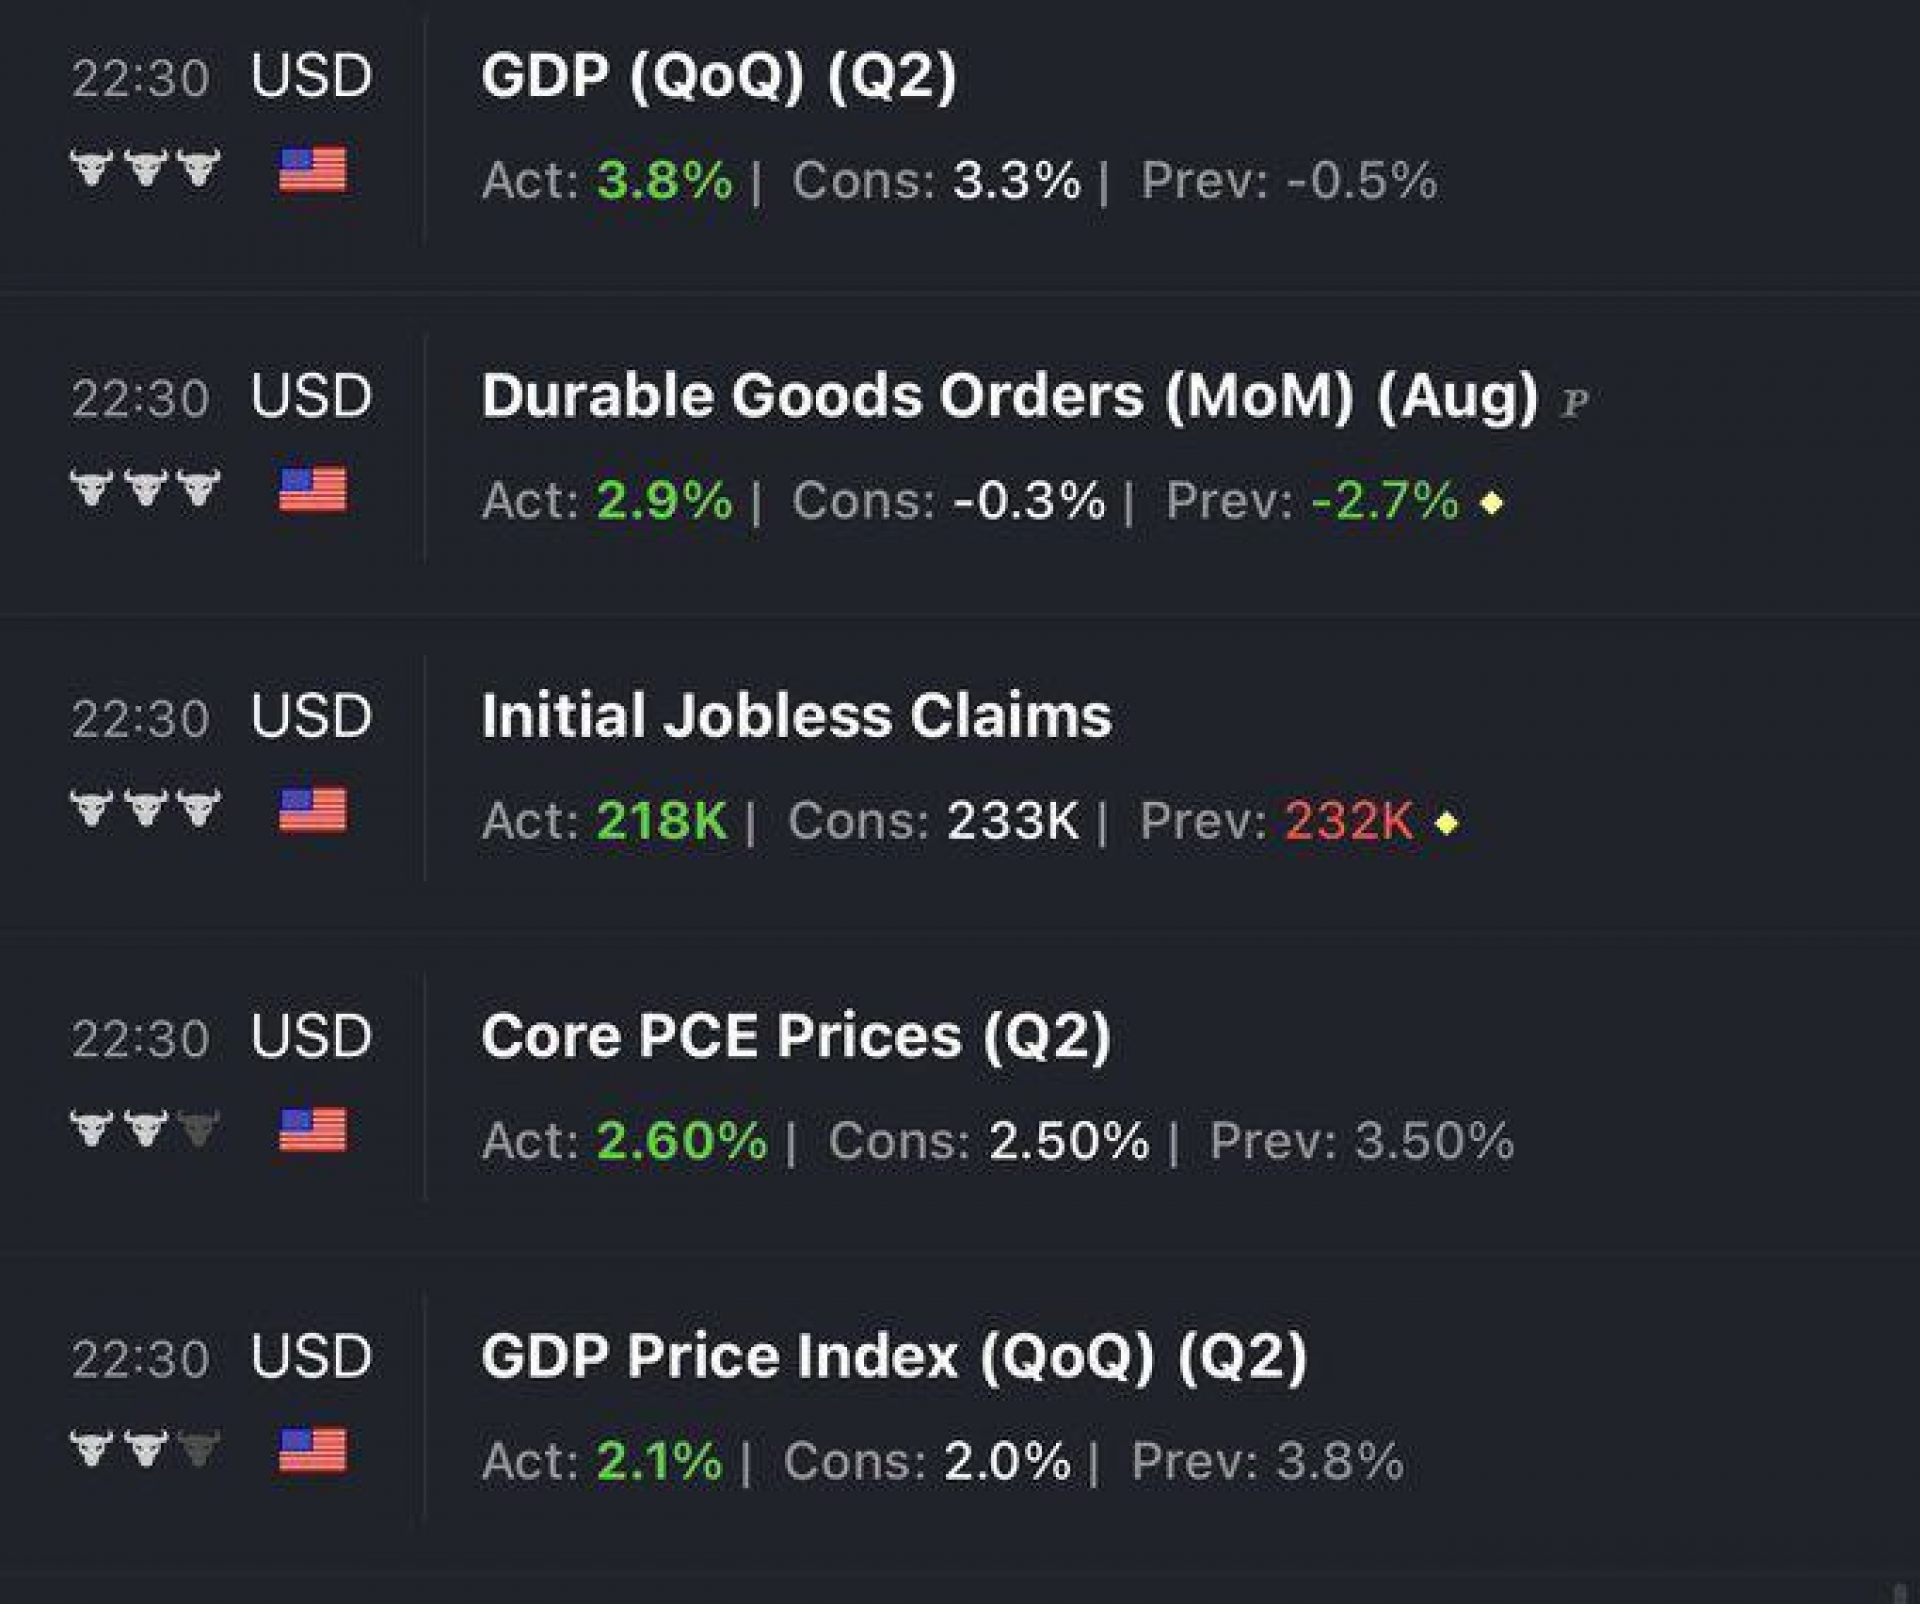Click bull importance icons for GDP (QoQ)

[145, 168]
